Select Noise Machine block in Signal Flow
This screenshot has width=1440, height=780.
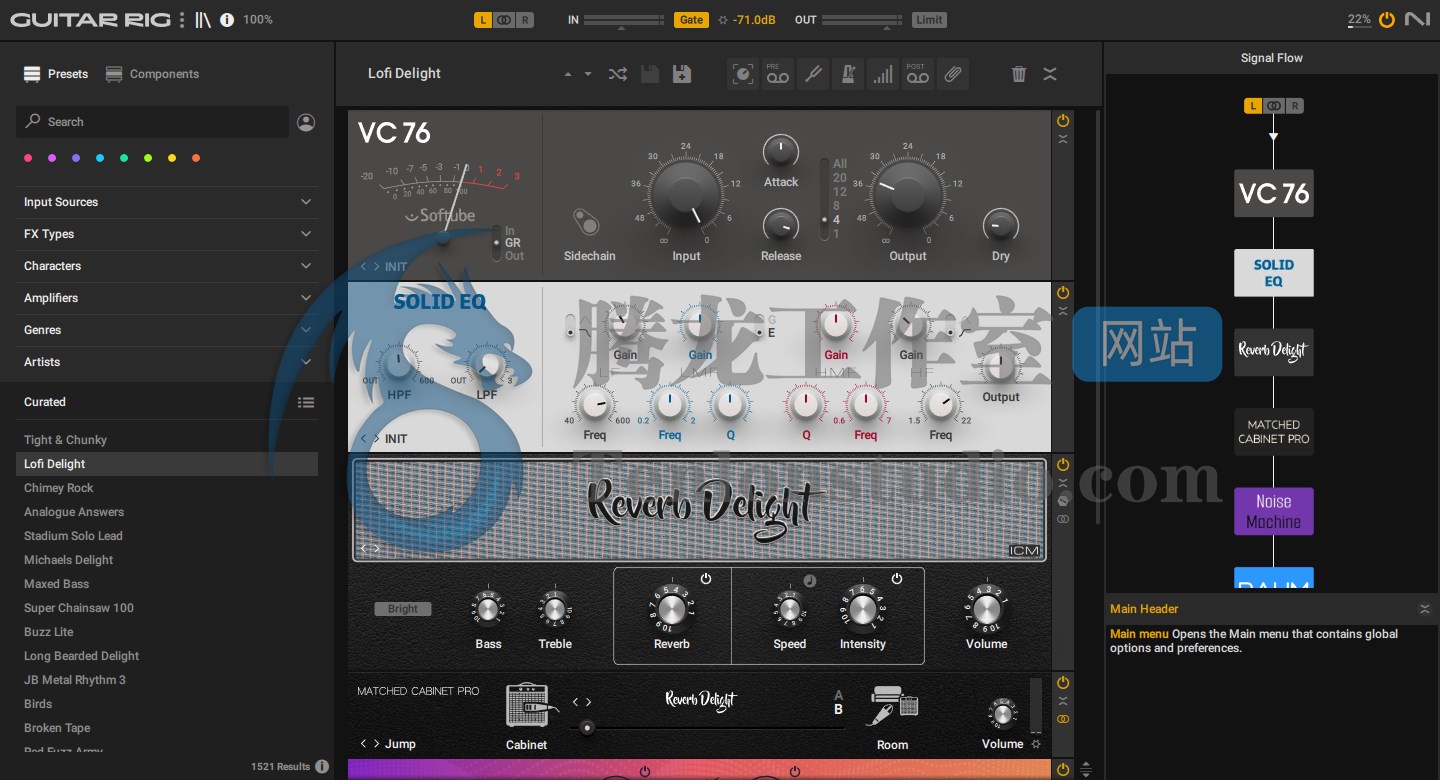[x=1274, y=512]
